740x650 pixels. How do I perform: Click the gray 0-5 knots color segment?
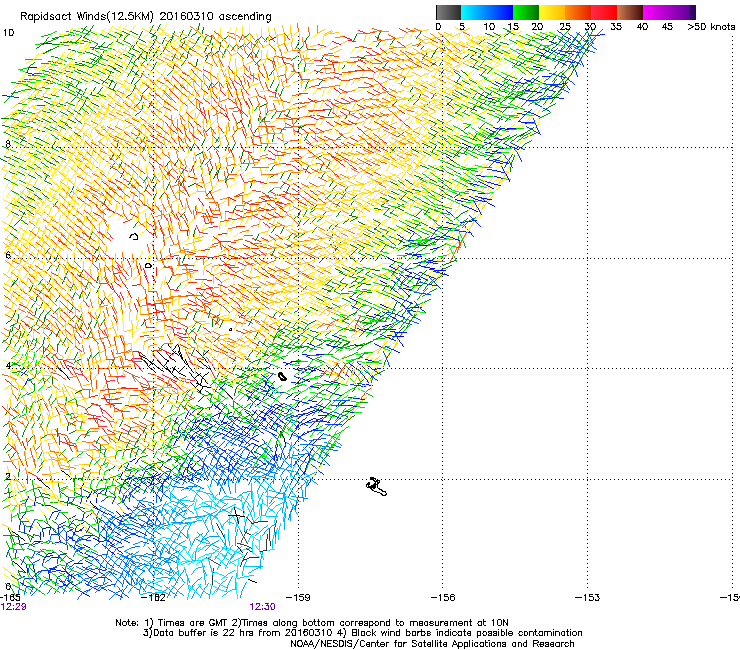(x=448, y=12)
